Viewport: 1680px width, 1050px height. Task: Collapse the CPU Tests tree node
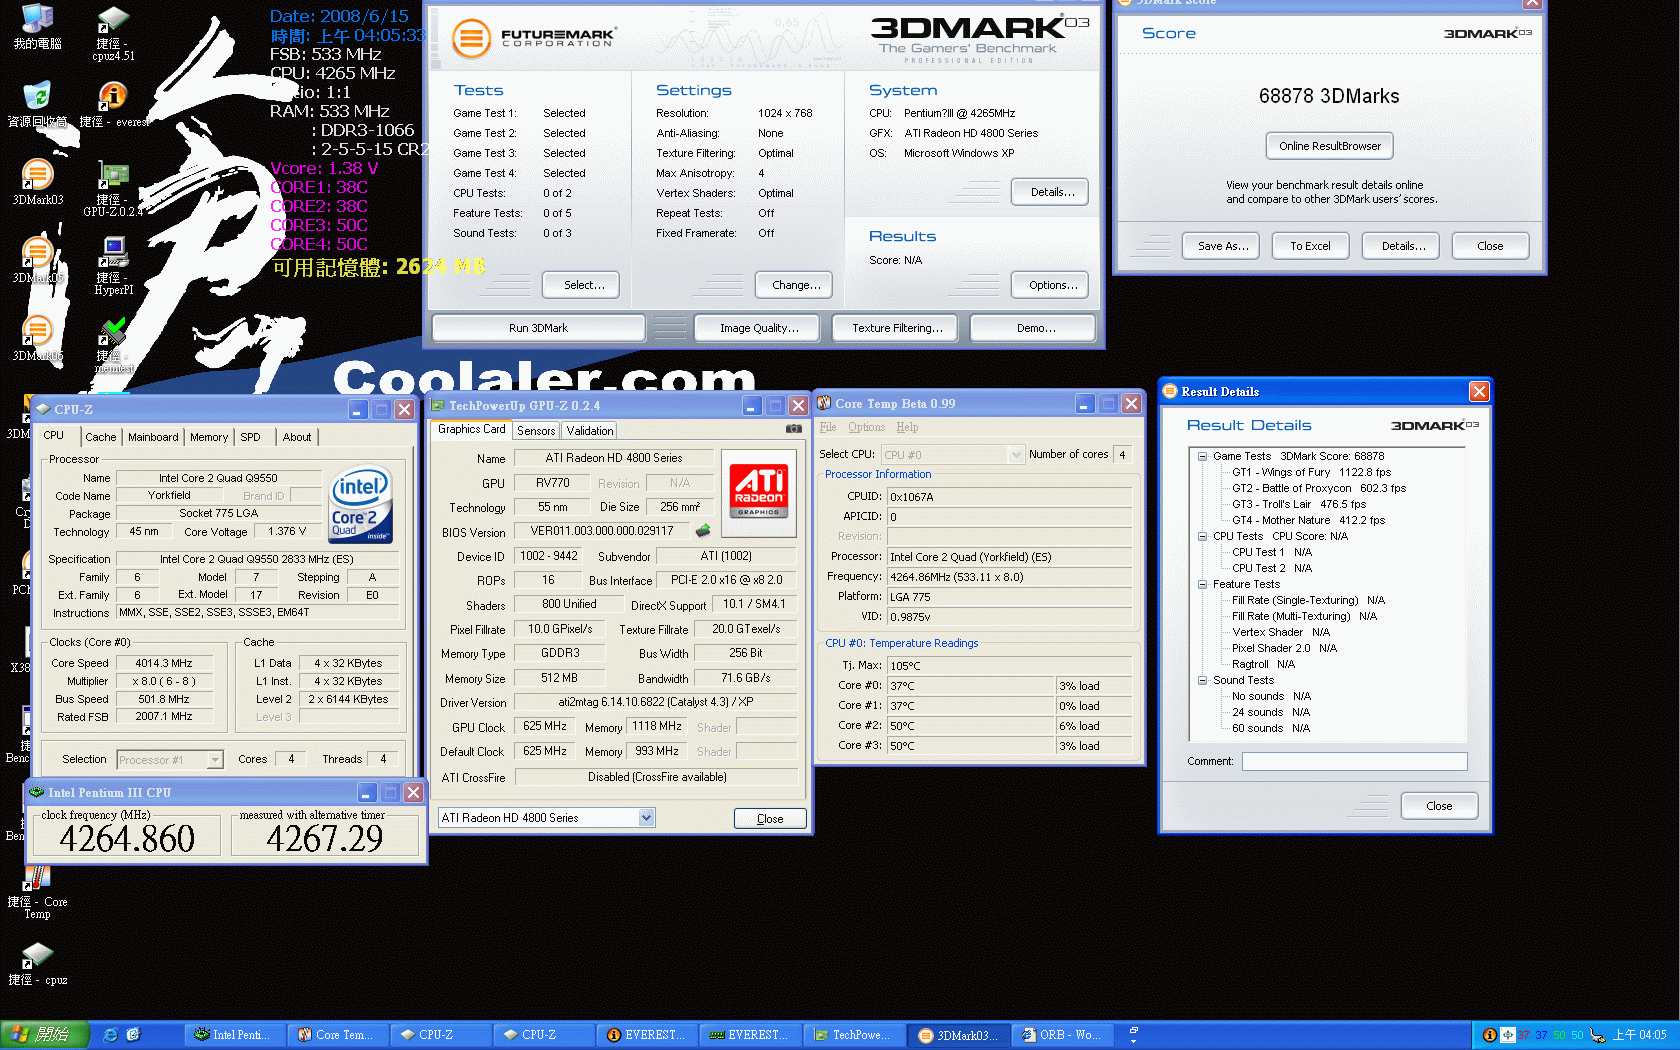pos(1203,536)
